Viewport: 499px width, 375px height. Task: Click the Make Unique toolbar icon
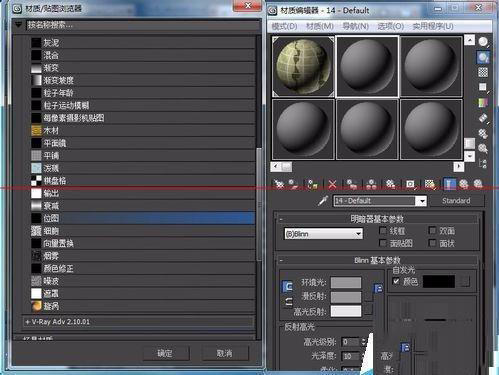click(371, 184)
